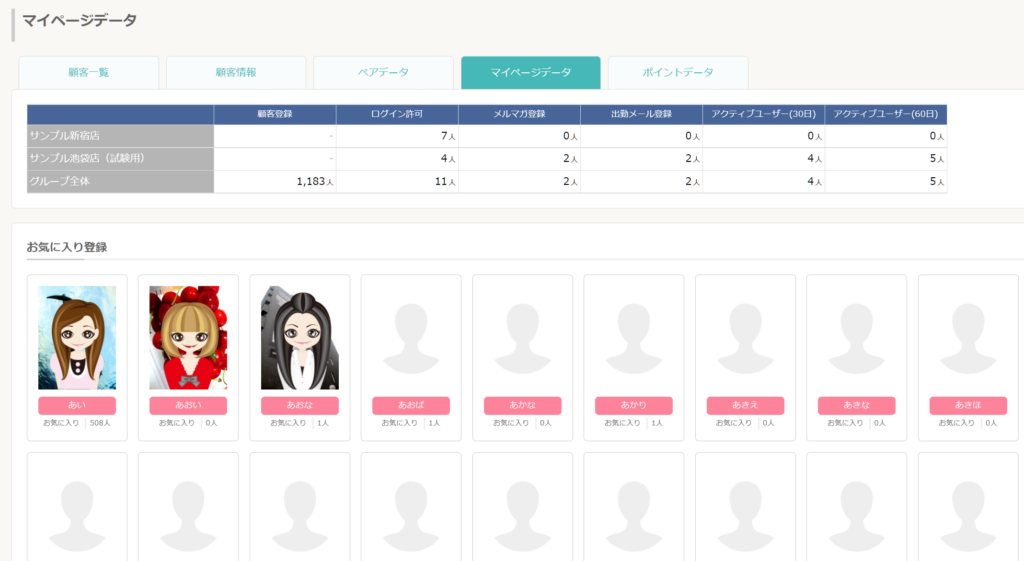The height and width of the screenshot is (561, 1024).
Task: Click the あかり placeholder silhouette
Action: point(633,338)
